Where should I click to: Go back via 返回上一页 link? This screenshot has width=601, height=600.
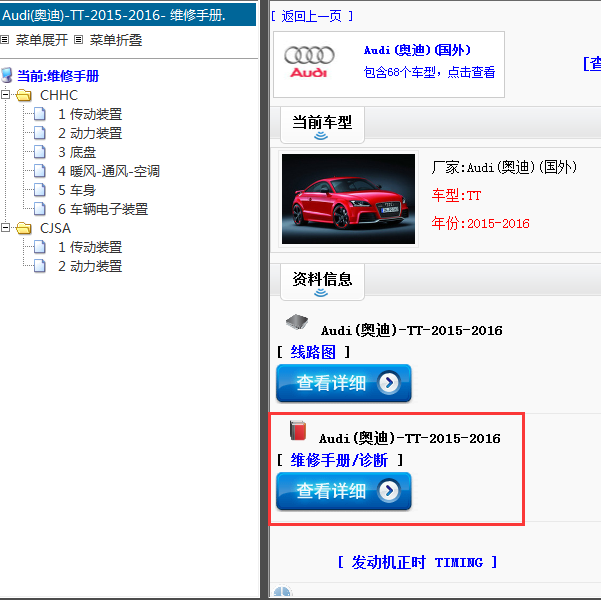tap(312, 16)
